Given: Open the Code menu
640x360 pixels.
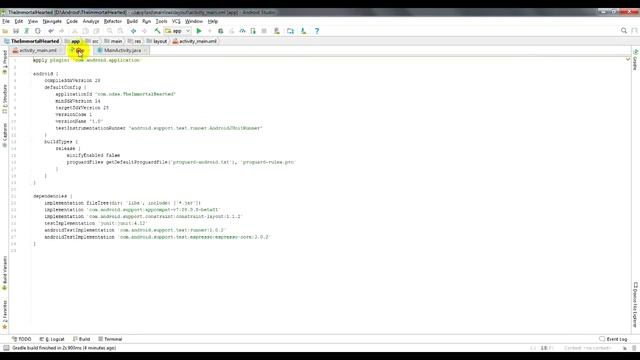Looking at the screenshot, I should click(x=72, y=21).
